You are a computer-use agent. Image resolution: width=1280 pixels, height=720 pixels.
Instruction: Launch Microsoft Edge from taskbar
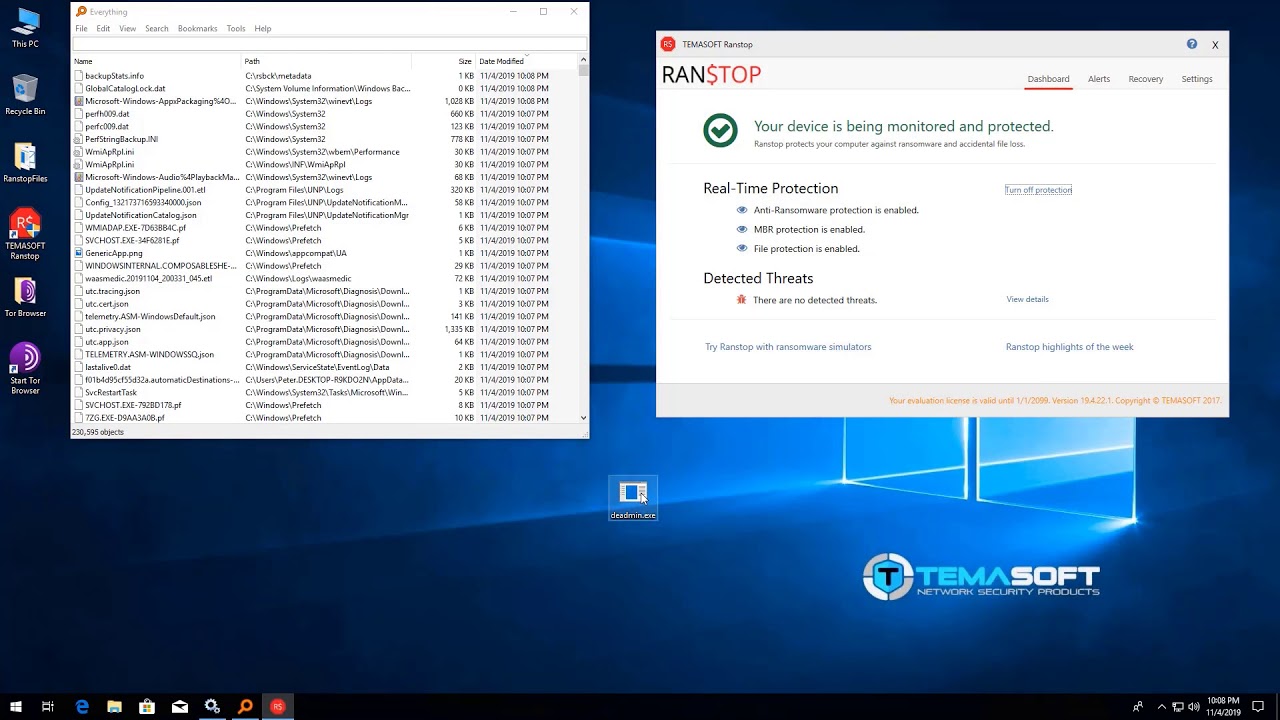(82, 707)
